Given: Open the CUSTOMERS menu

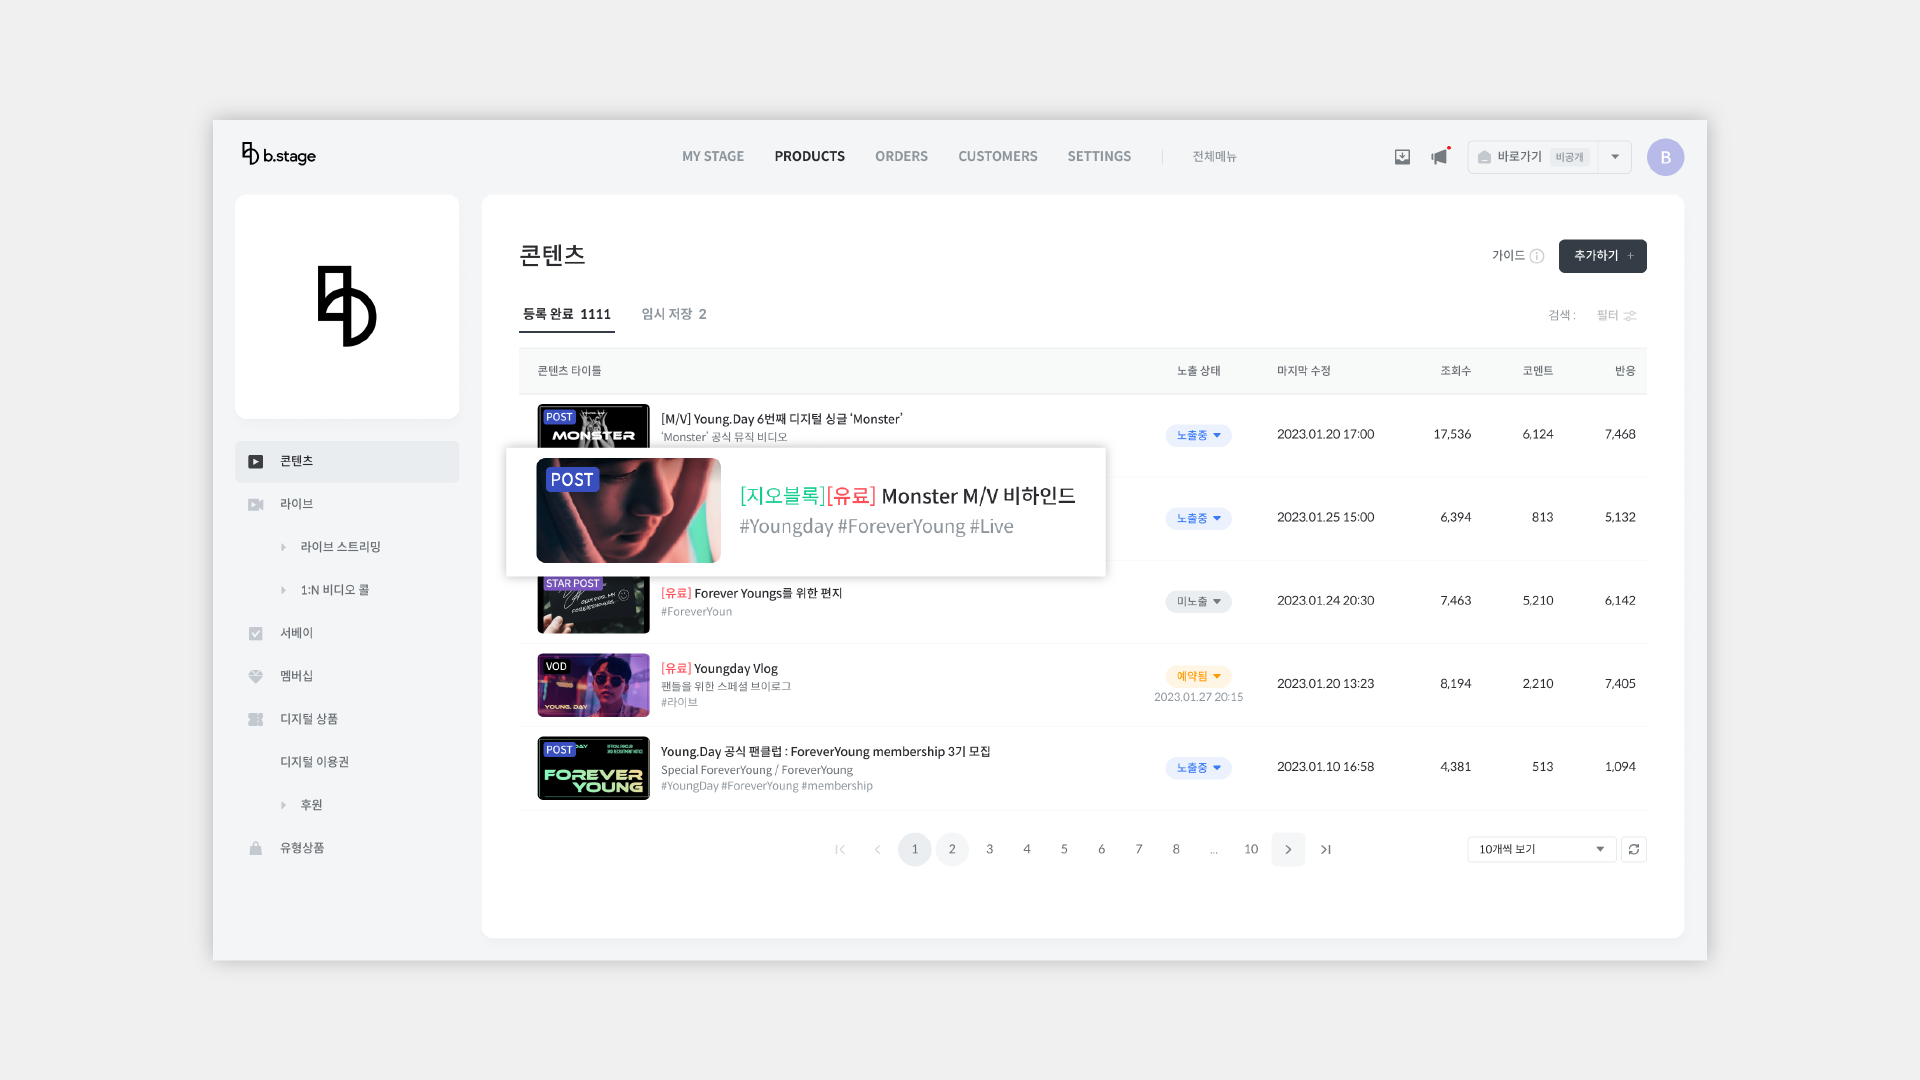Looking at the screenshot, I should [x=998, y=157].
